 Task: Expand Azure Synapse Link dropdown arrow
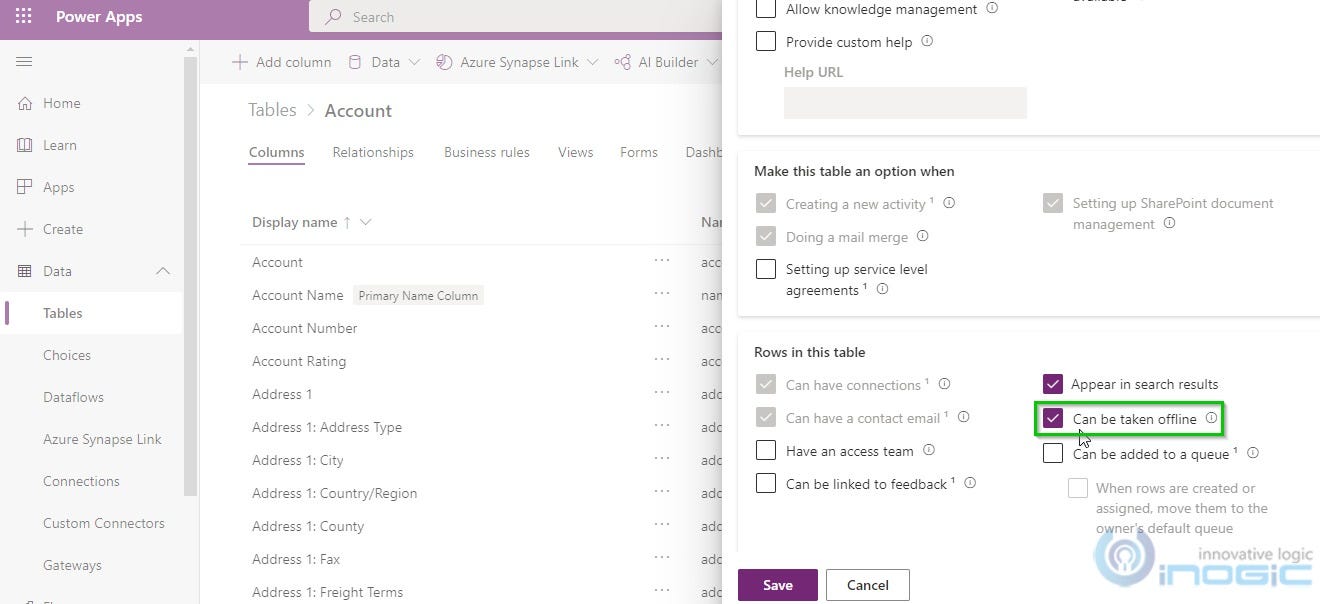tap(593, 62)
